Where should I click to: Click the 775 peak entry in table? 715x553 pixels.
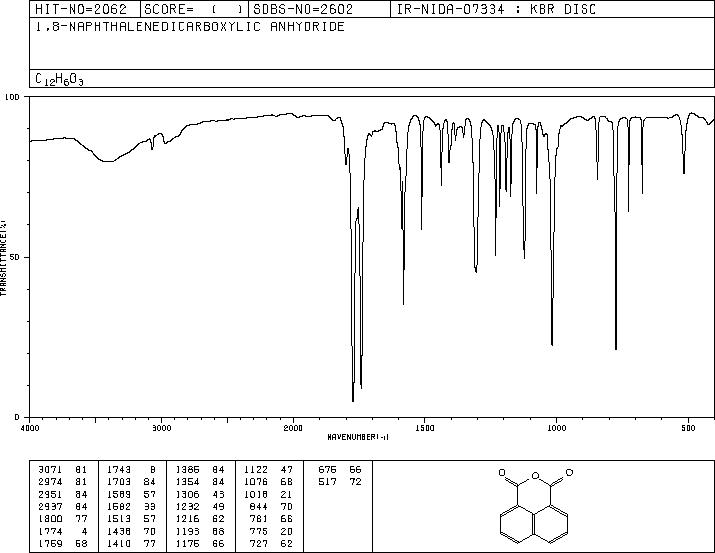point(271,531)
